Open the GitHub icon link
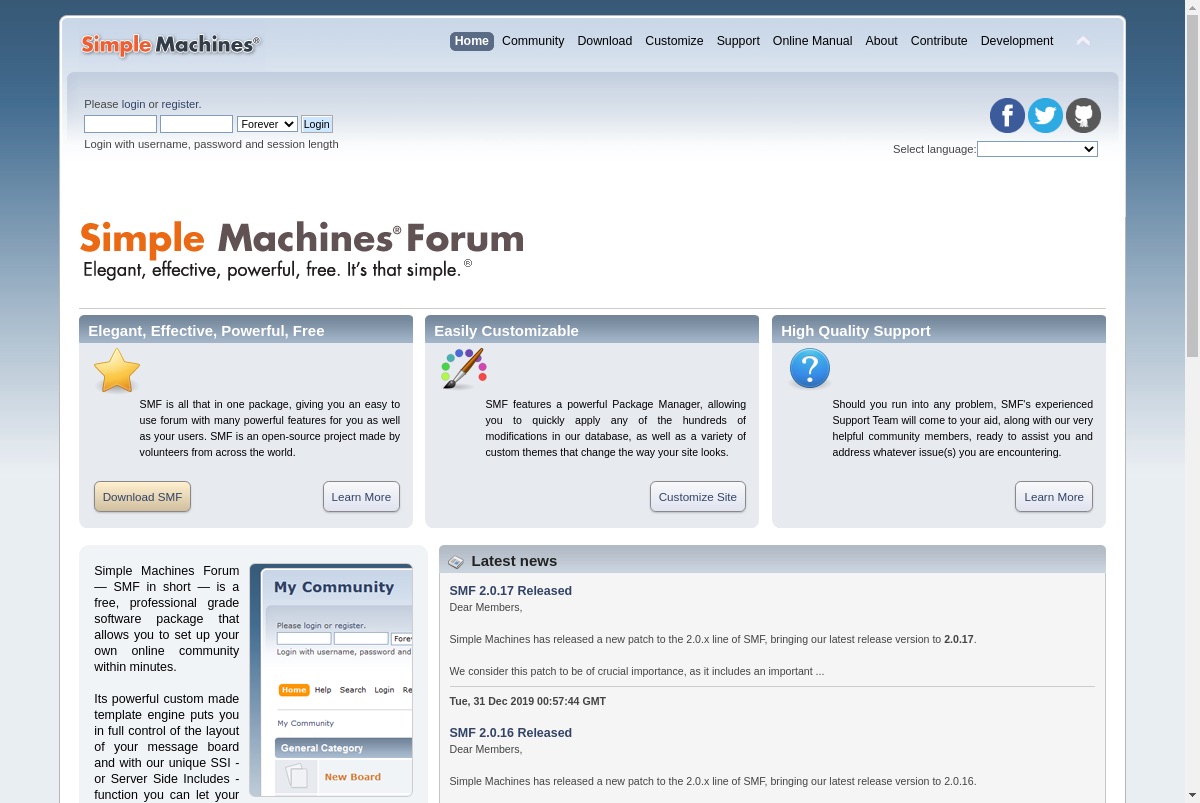The height and width of the screenshot is (803, 1200). pyautogui.click(x=1083, y=116)
